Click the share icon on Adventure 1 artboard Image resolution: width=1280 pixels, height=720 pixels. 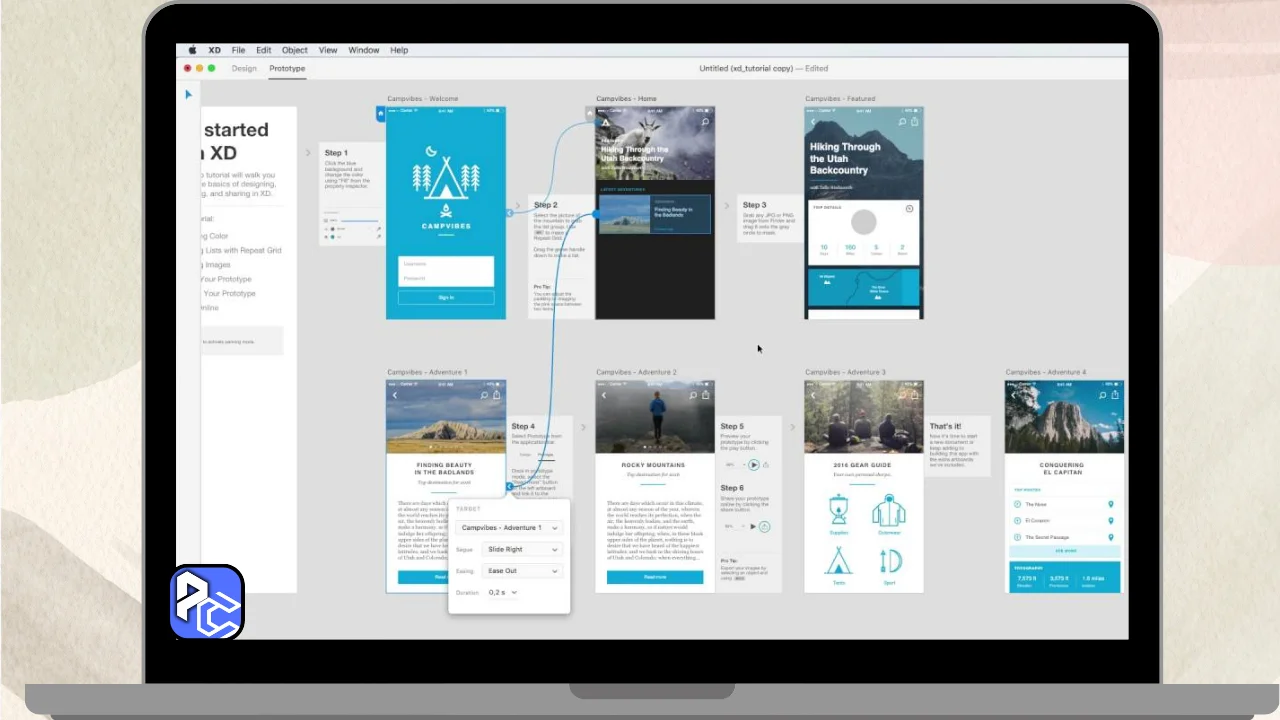point(496,395)
